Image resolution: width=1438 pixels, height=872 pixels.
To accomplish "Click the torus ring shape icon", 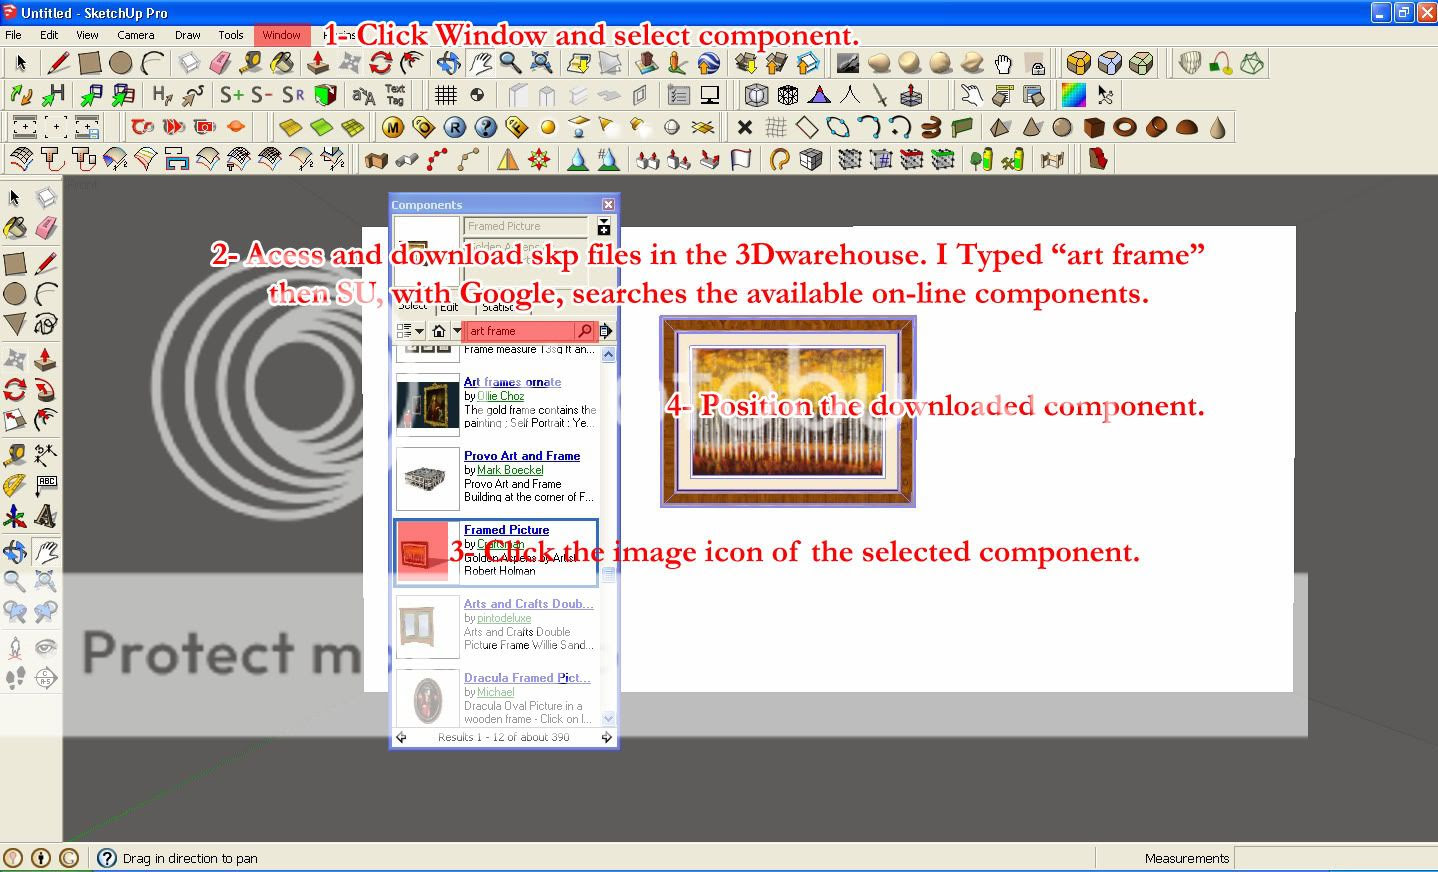I will [x=1125, y=127].
